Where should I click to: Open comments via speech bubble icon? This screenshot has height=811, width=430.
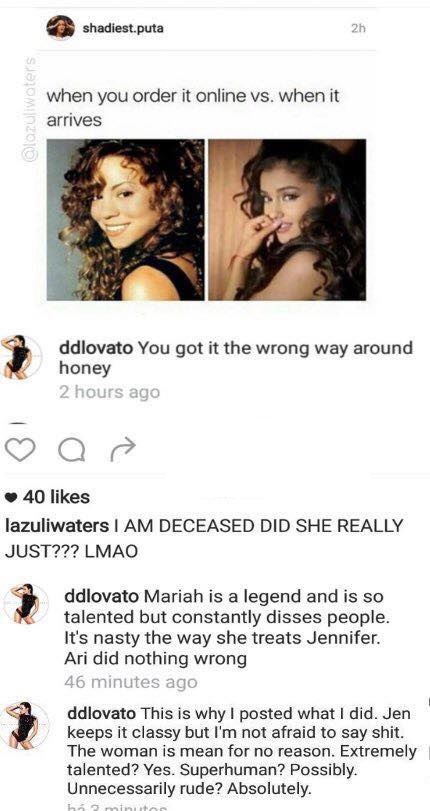point(71,450)
